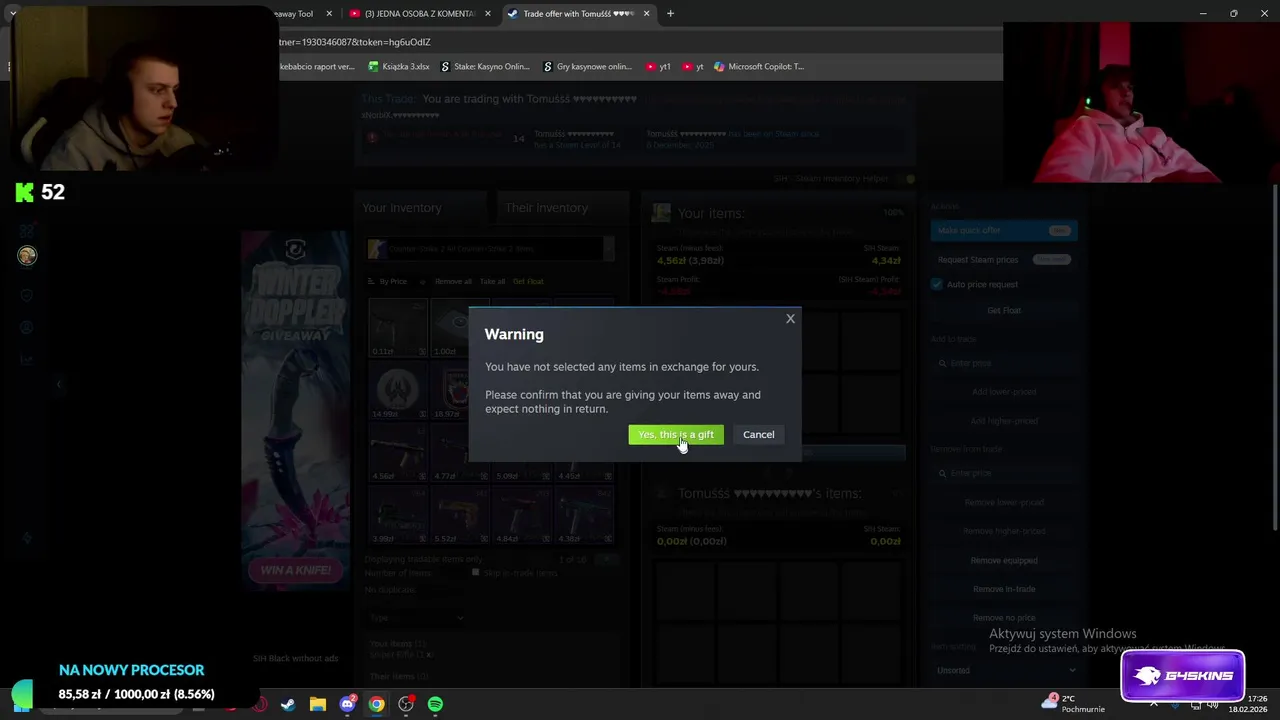Confirm with 'Yes, this is a gift'
Image resolution: width=1280 pixels, height=720 pixels.
pos(676,434)
